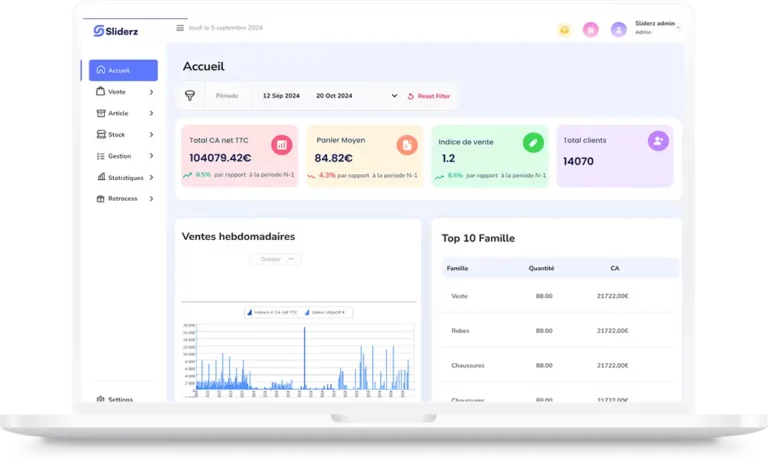This screenshot has width=768, height=465.
Task: Click the filter funnel icon
Action: pos(190,96)
